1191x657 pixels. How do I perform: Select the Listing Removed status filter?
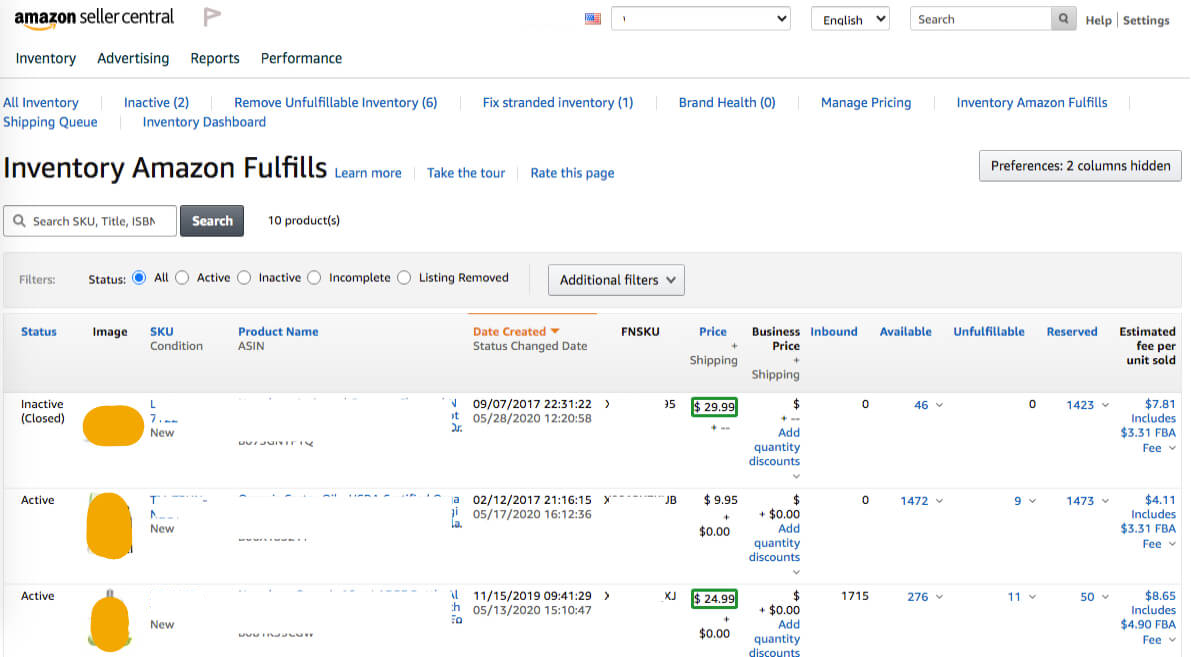point(404,278)
